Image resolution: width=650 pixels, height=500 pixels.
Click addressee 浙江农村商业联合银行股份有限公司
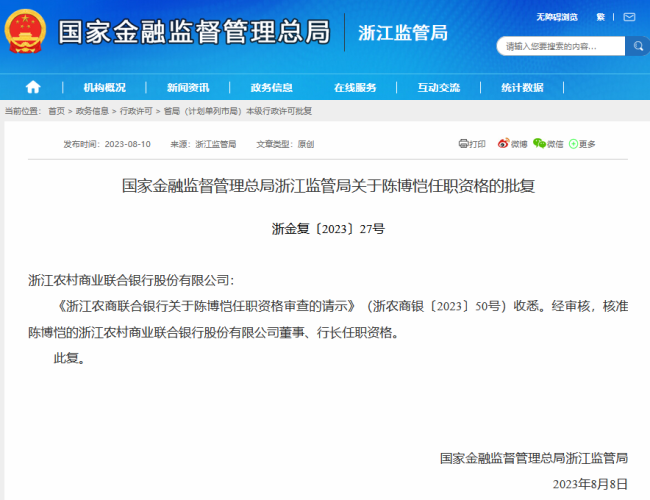(x=129, y=280)
